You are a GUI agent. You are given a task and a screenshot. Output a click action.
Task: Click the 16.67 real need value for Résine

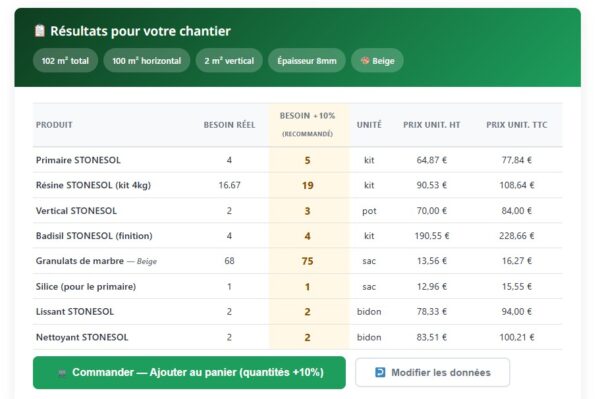click(229, 185)
